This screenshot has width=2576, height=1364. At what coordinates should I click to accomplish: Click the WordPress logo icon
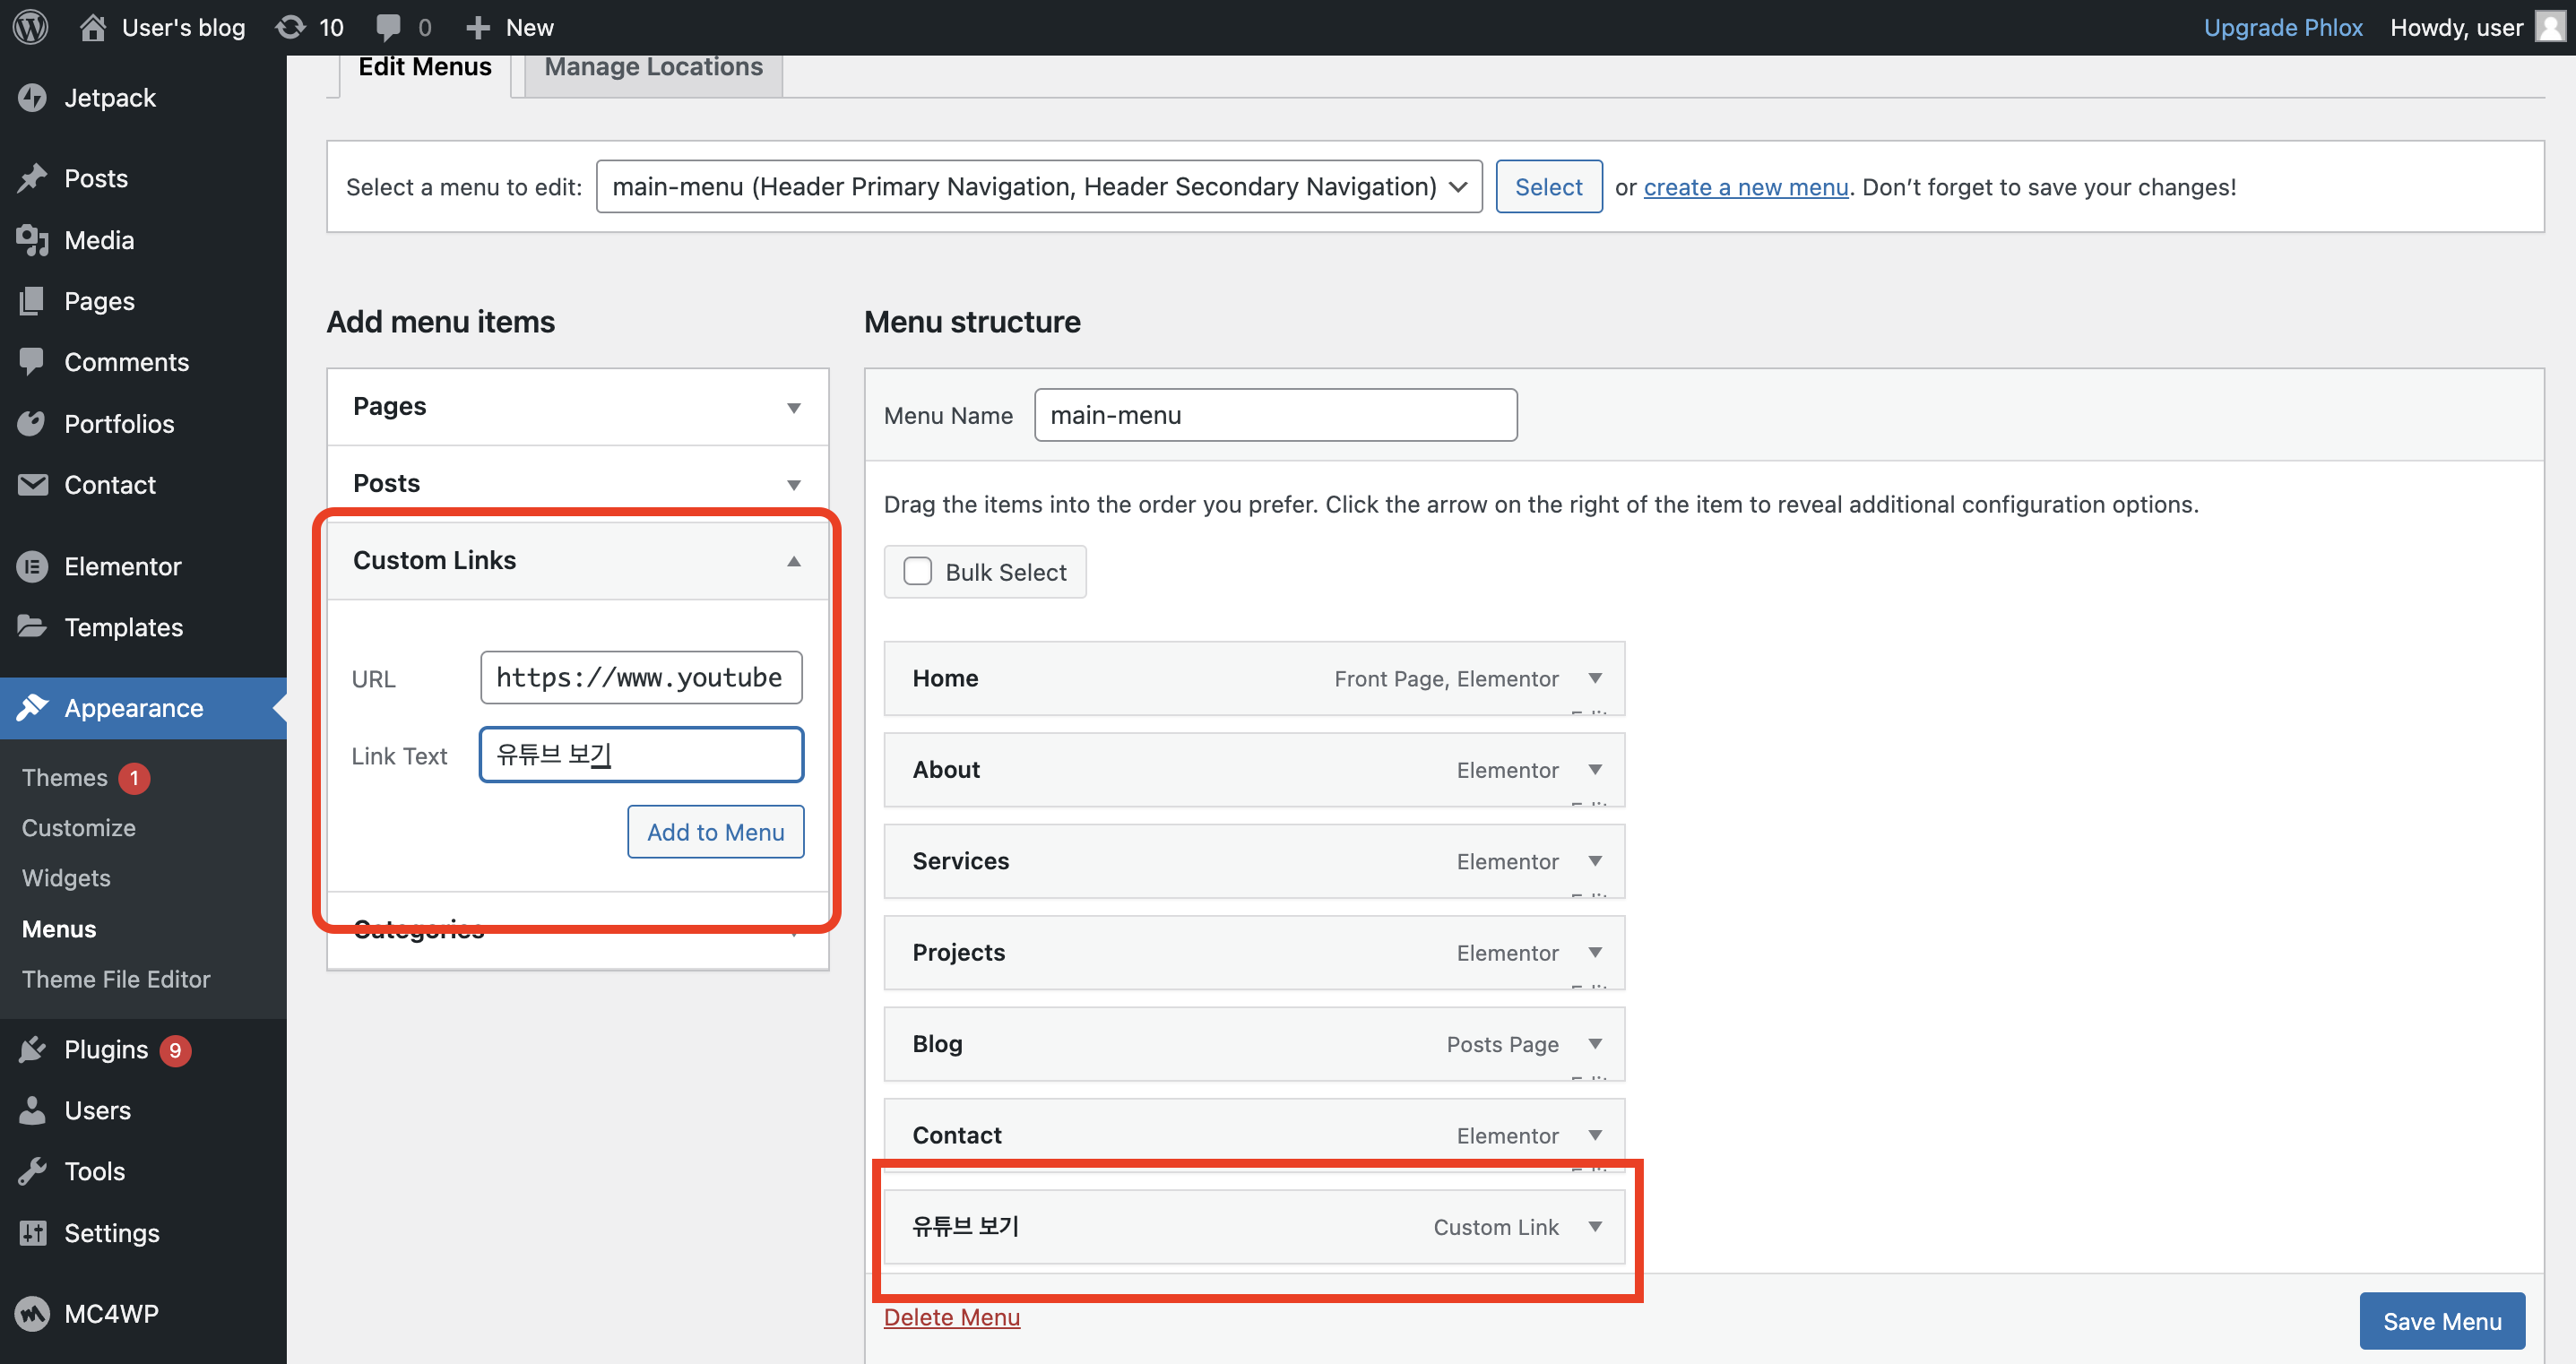coord(31,27)
